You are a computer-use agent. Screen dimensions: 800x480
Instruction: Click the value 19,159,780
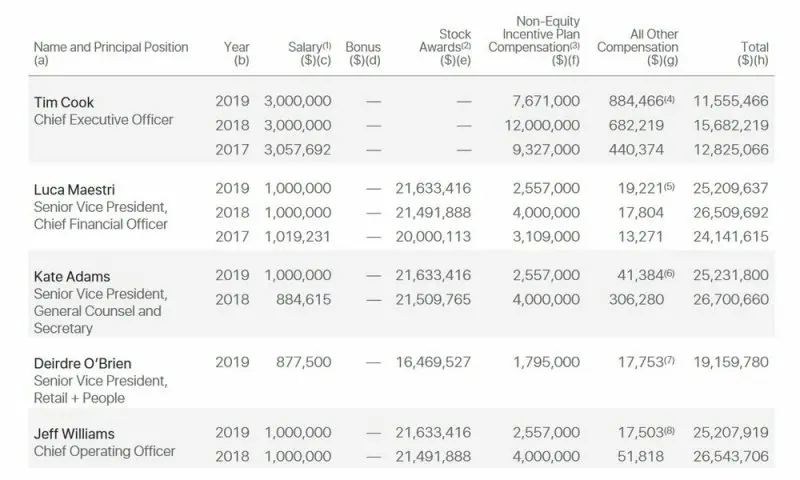[x=731, y=362]
